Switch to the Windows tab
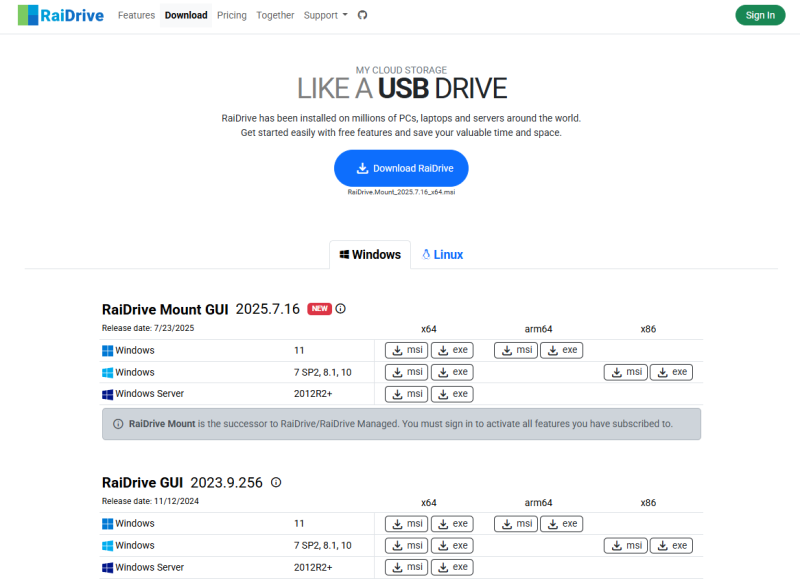 370,255
